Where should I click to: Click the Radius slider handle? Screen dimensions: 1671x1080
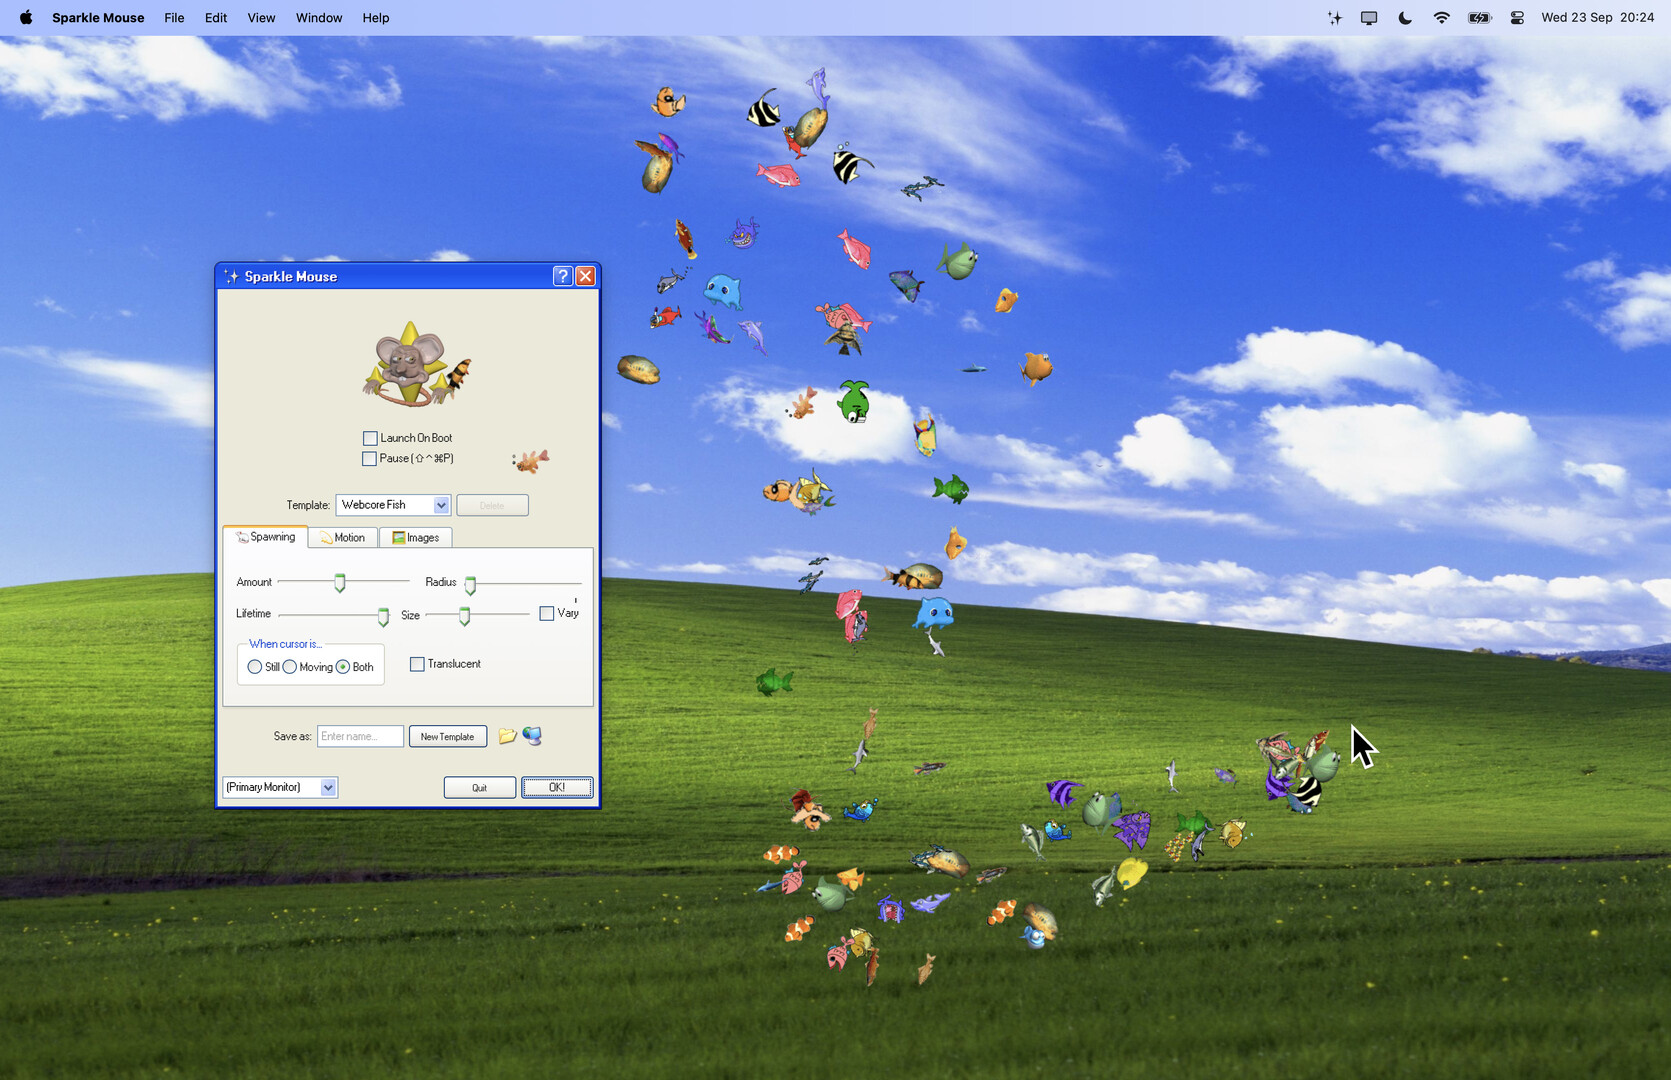[470, 584]
